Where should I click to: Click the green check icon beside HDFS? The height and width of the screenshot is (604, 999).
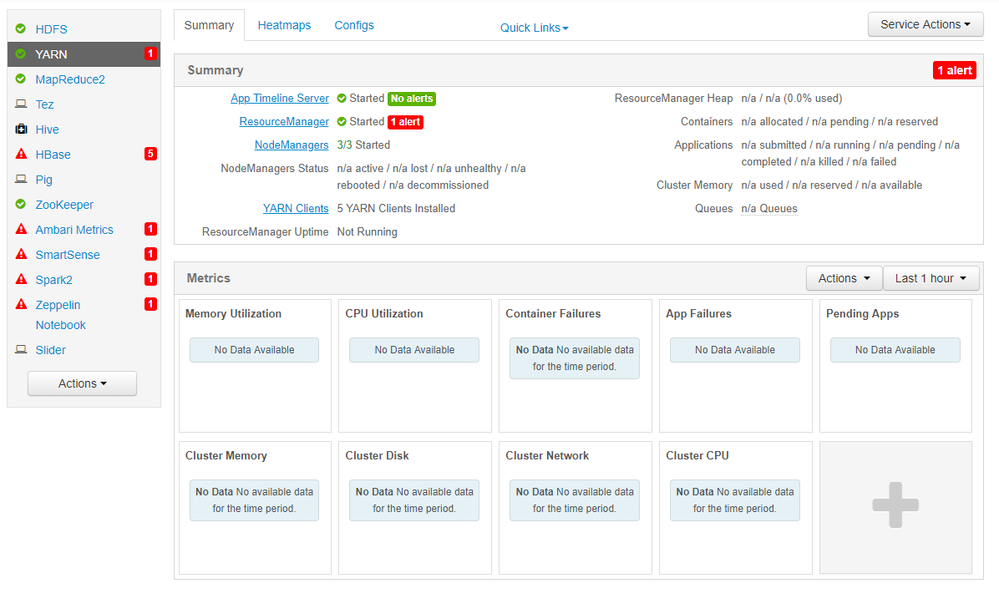pos(21,29)
